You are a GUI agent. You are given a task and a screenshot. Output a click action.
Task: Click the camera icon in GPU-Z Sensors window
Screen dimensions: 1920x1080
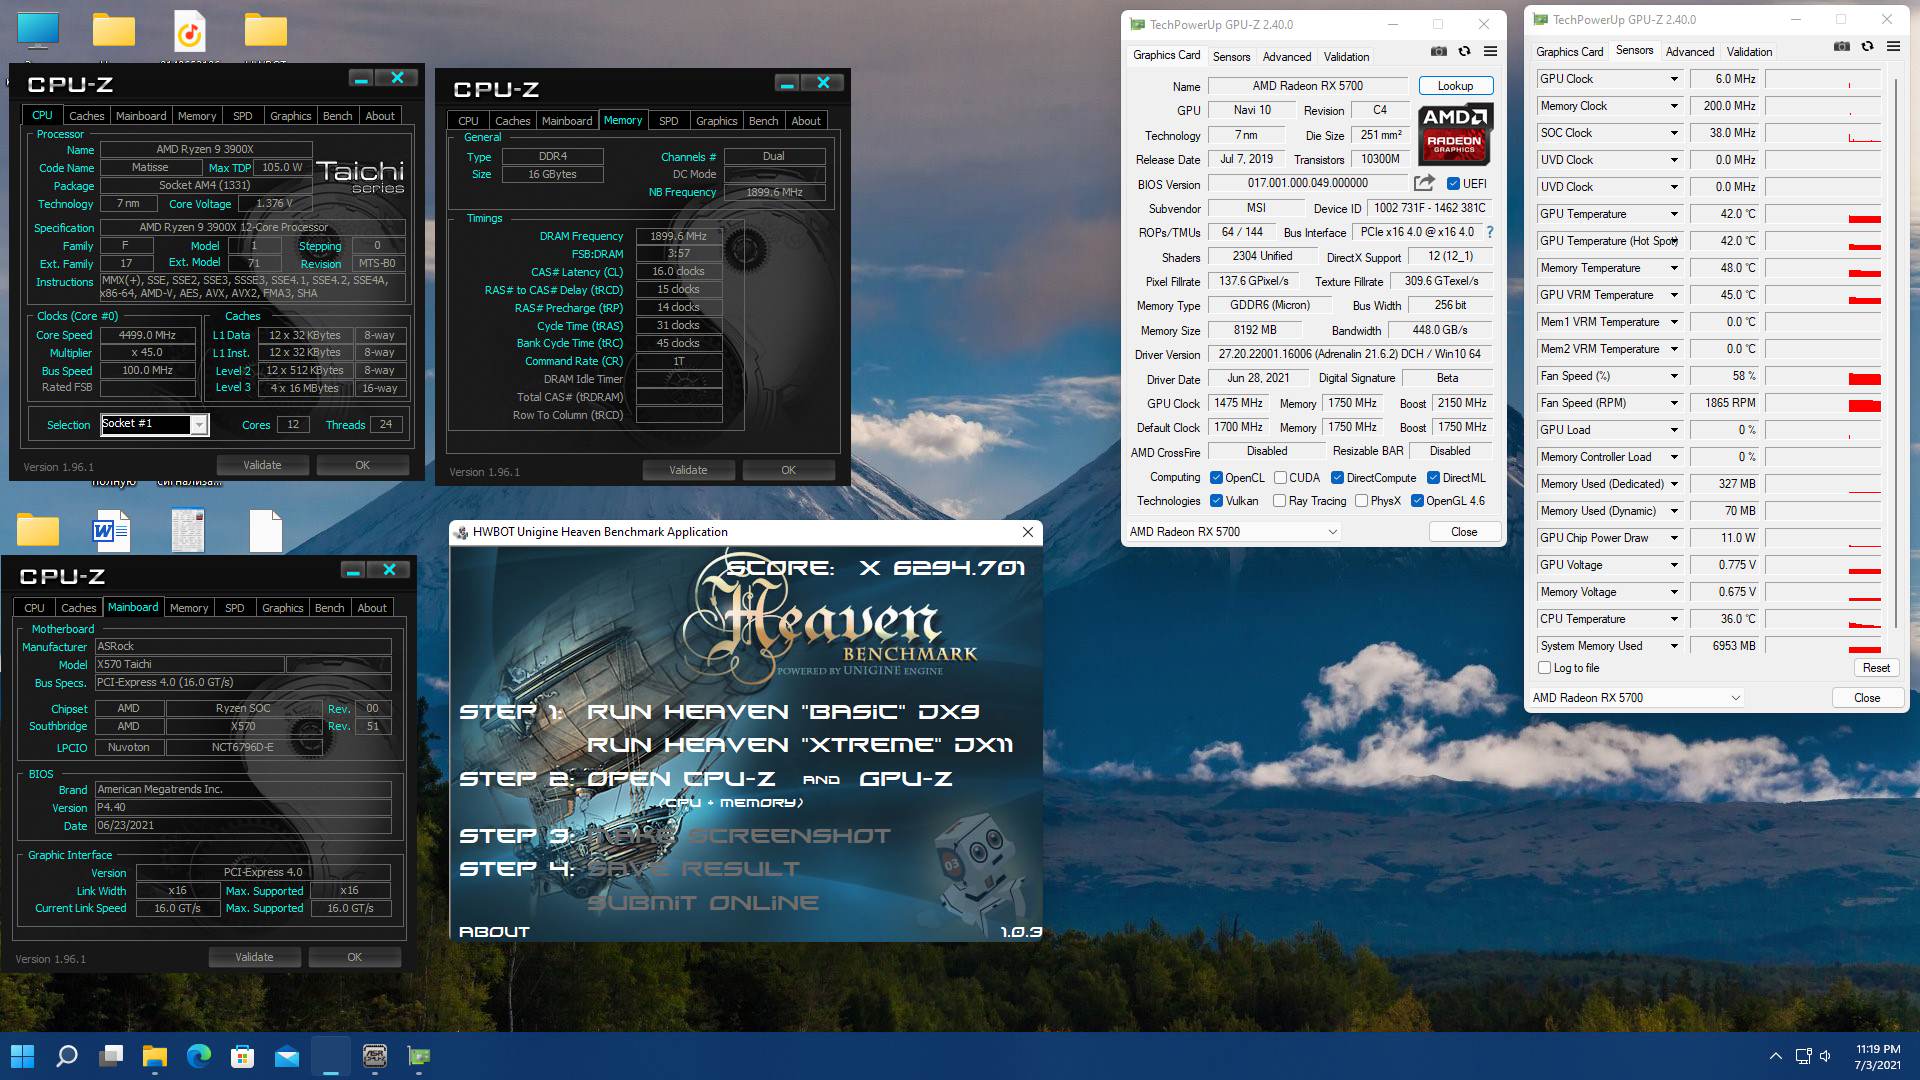1841,46
